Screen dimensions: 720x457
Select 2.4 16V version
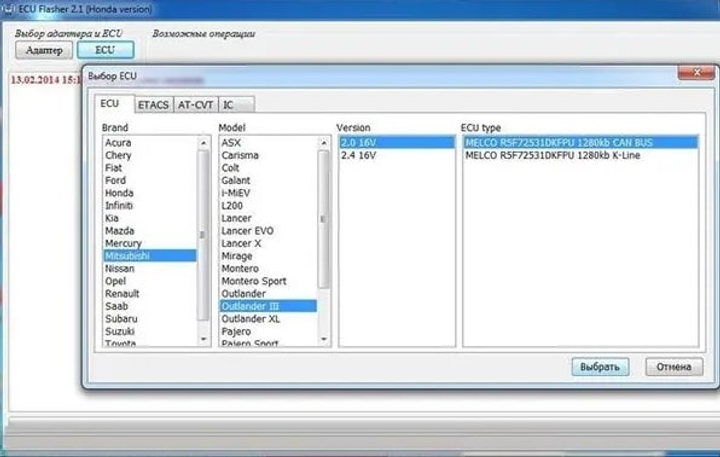[397, 155]
